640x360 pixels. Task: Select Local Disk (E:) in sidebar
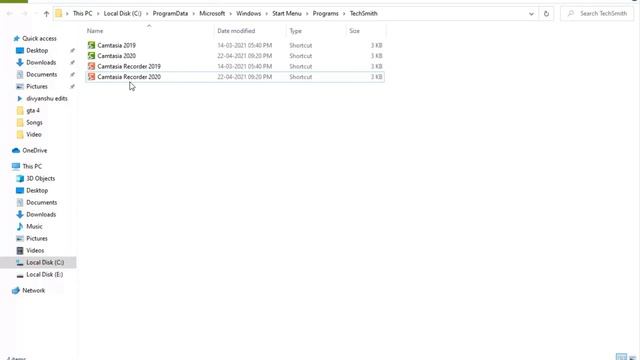pos(44,274)
